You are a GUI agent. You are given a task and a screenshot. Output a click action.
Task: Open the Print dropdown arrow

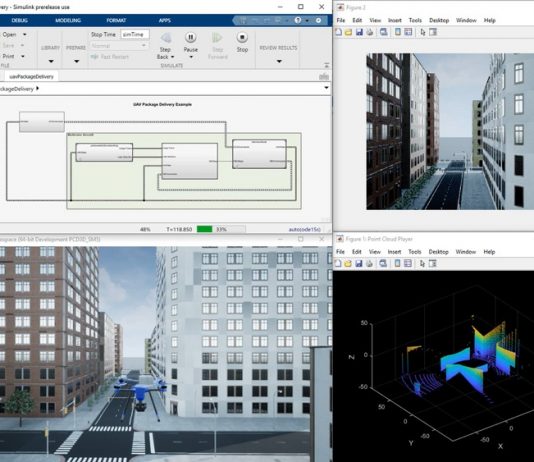point(23,56)
